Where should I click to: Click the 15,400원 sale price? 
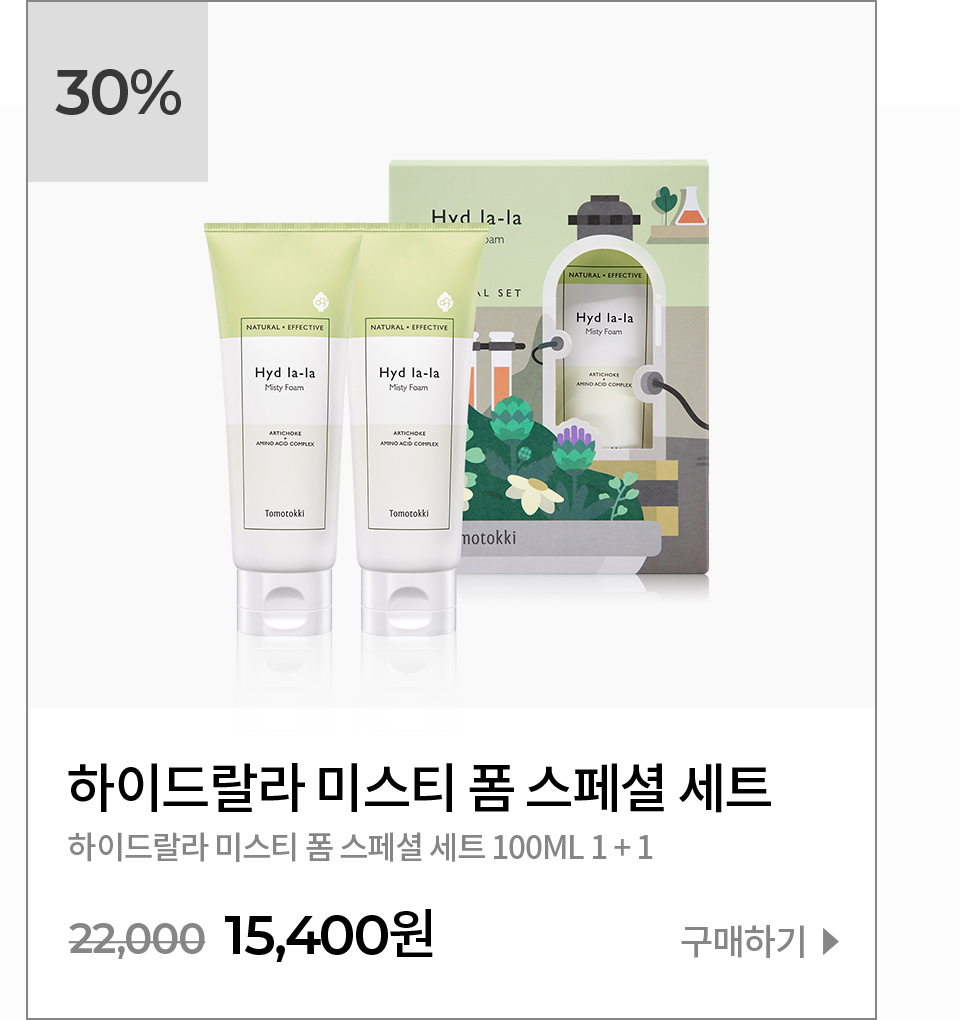tap(328, 935)
